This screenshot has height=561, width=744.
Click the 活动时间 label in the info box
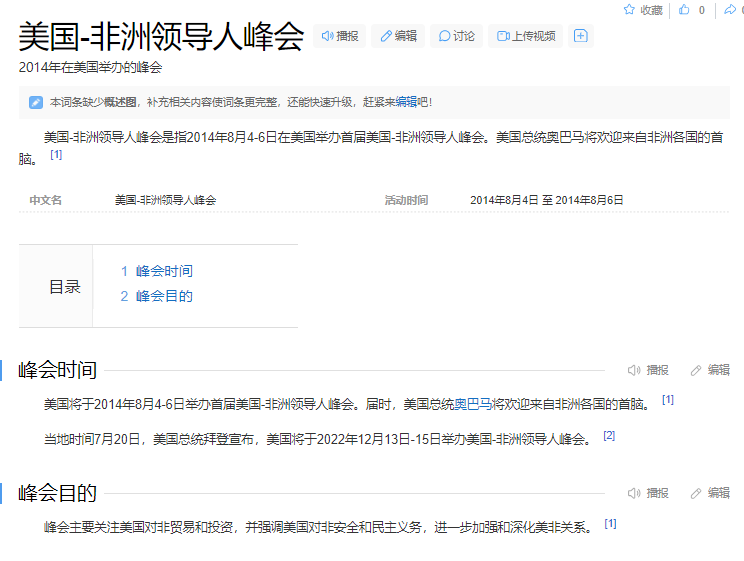(x=406, y=200)
